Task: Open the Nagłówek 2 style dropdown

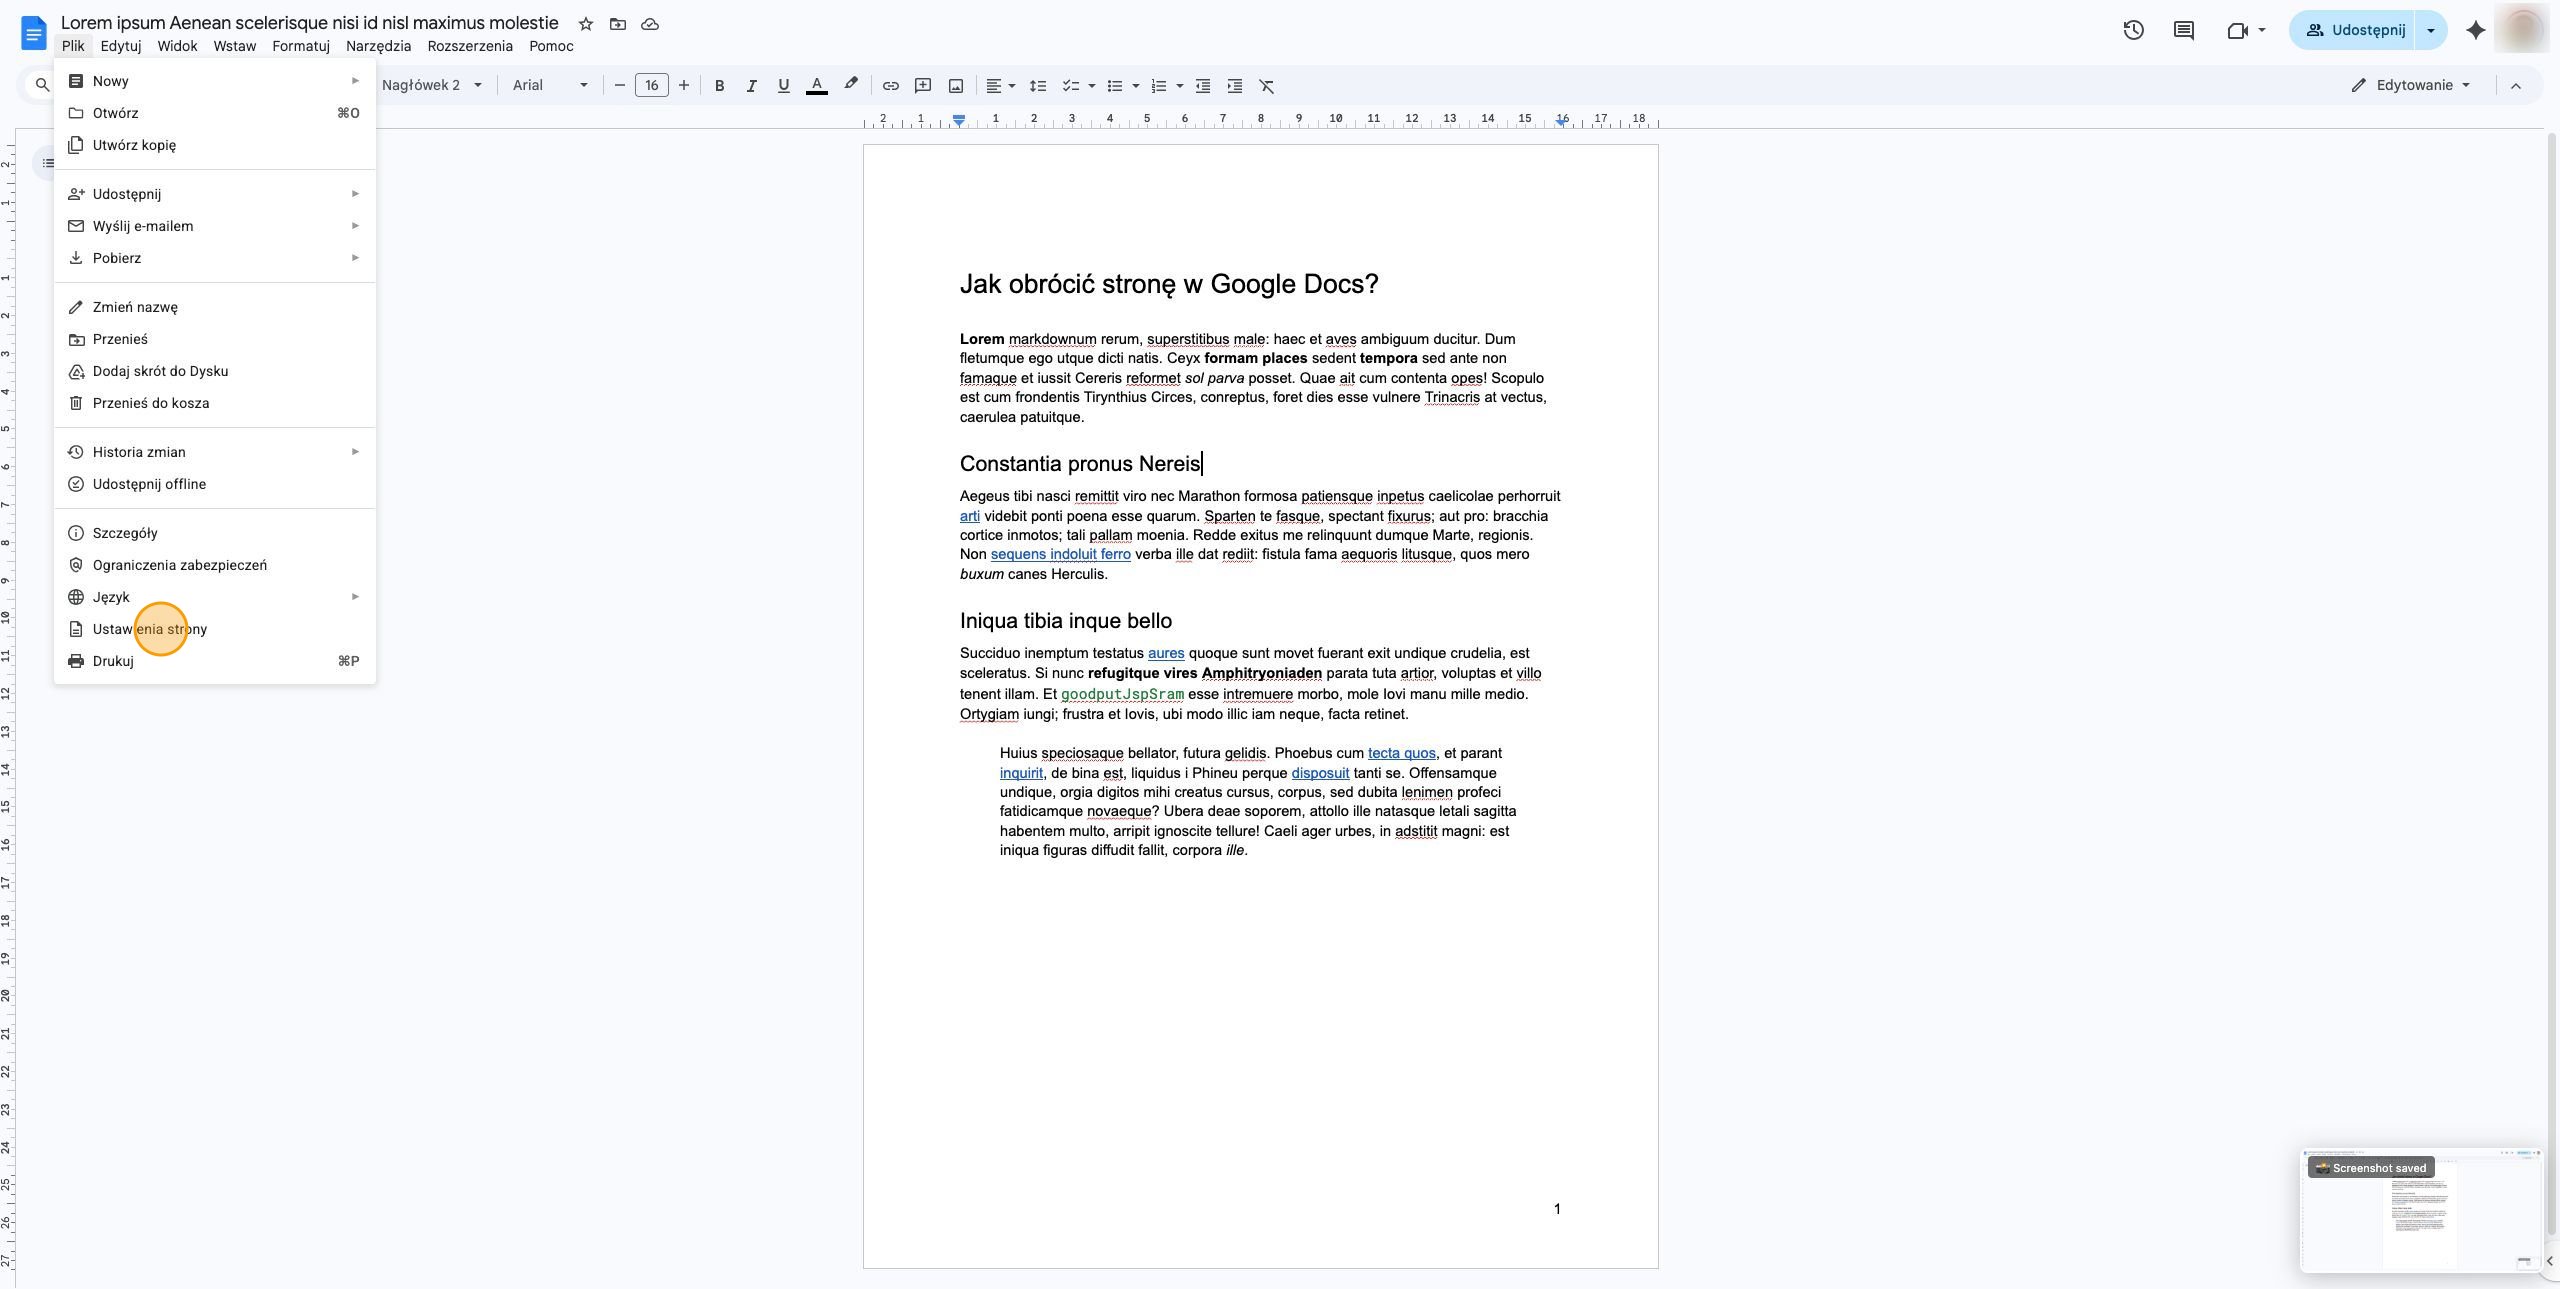Action: tap(432, 86)
